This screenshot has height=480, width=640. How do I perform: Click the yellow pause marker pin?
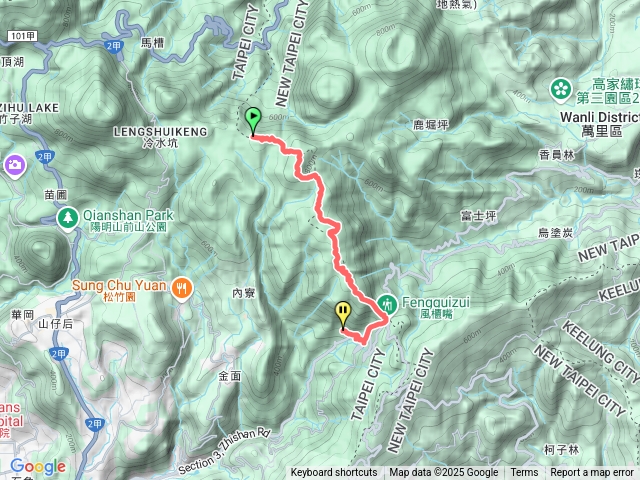click(x=343, y=316)
